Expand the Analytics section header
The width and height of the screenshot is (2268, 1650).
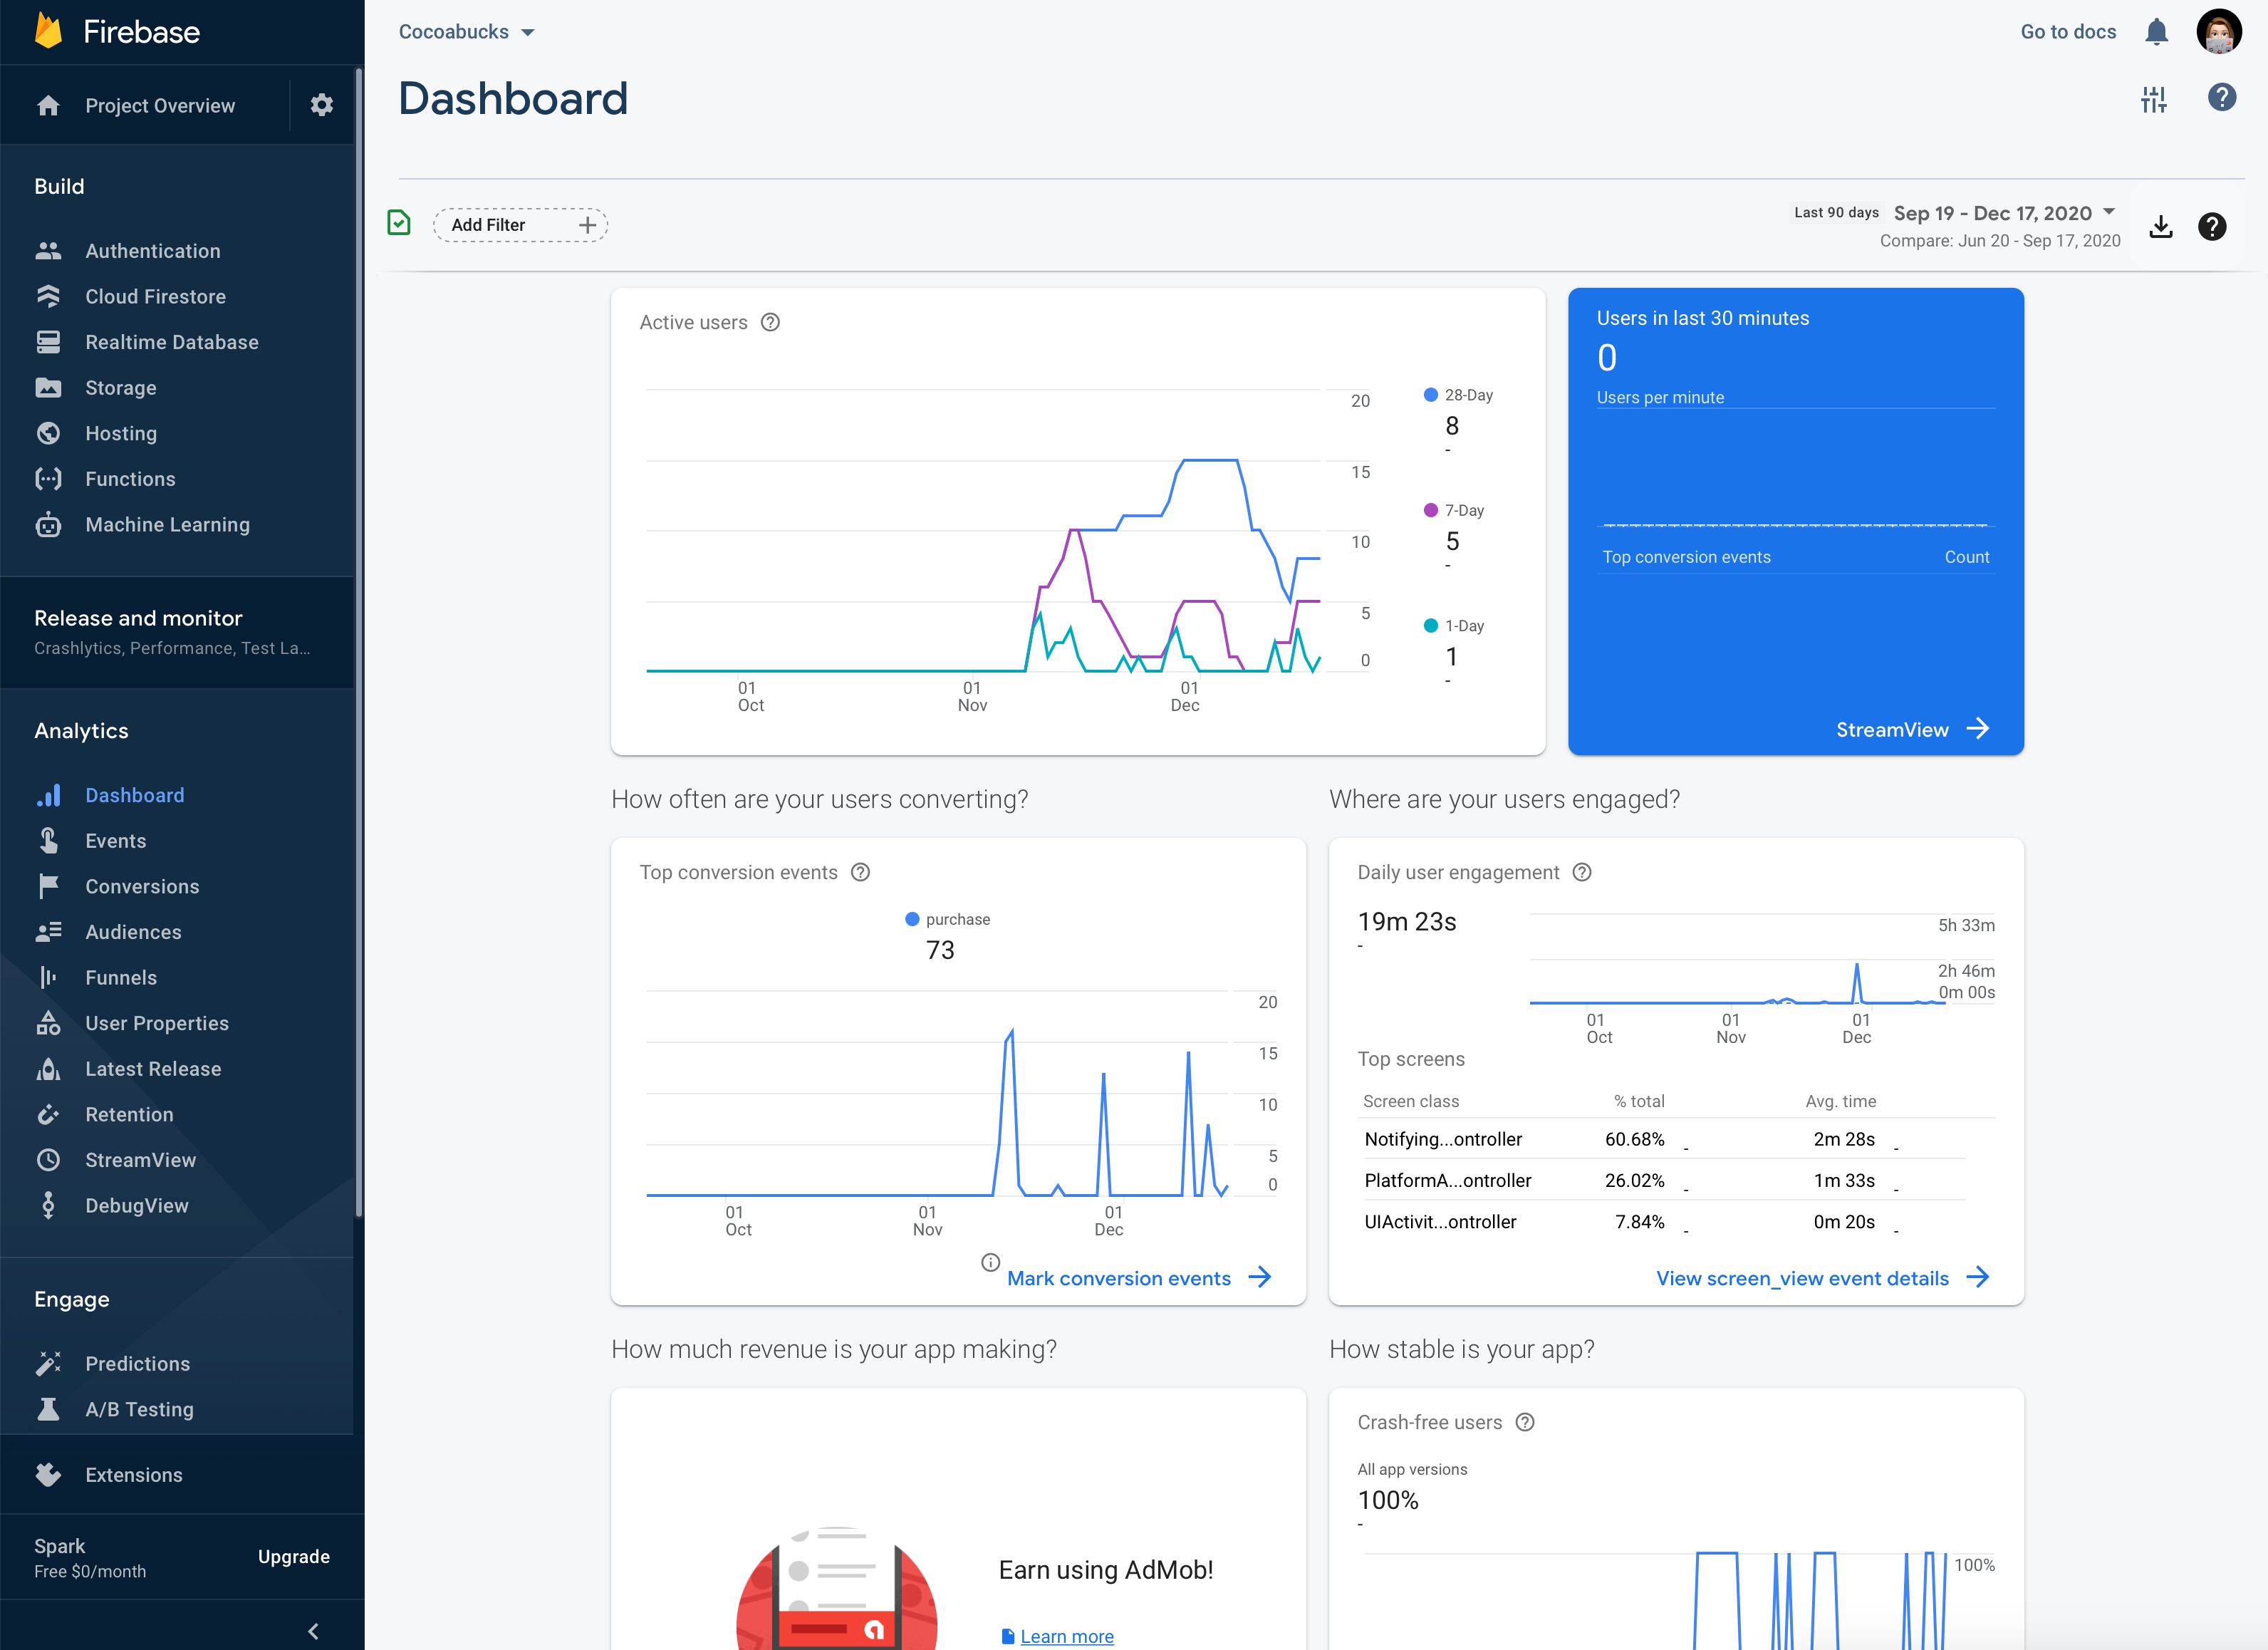(x=81, y=731)
